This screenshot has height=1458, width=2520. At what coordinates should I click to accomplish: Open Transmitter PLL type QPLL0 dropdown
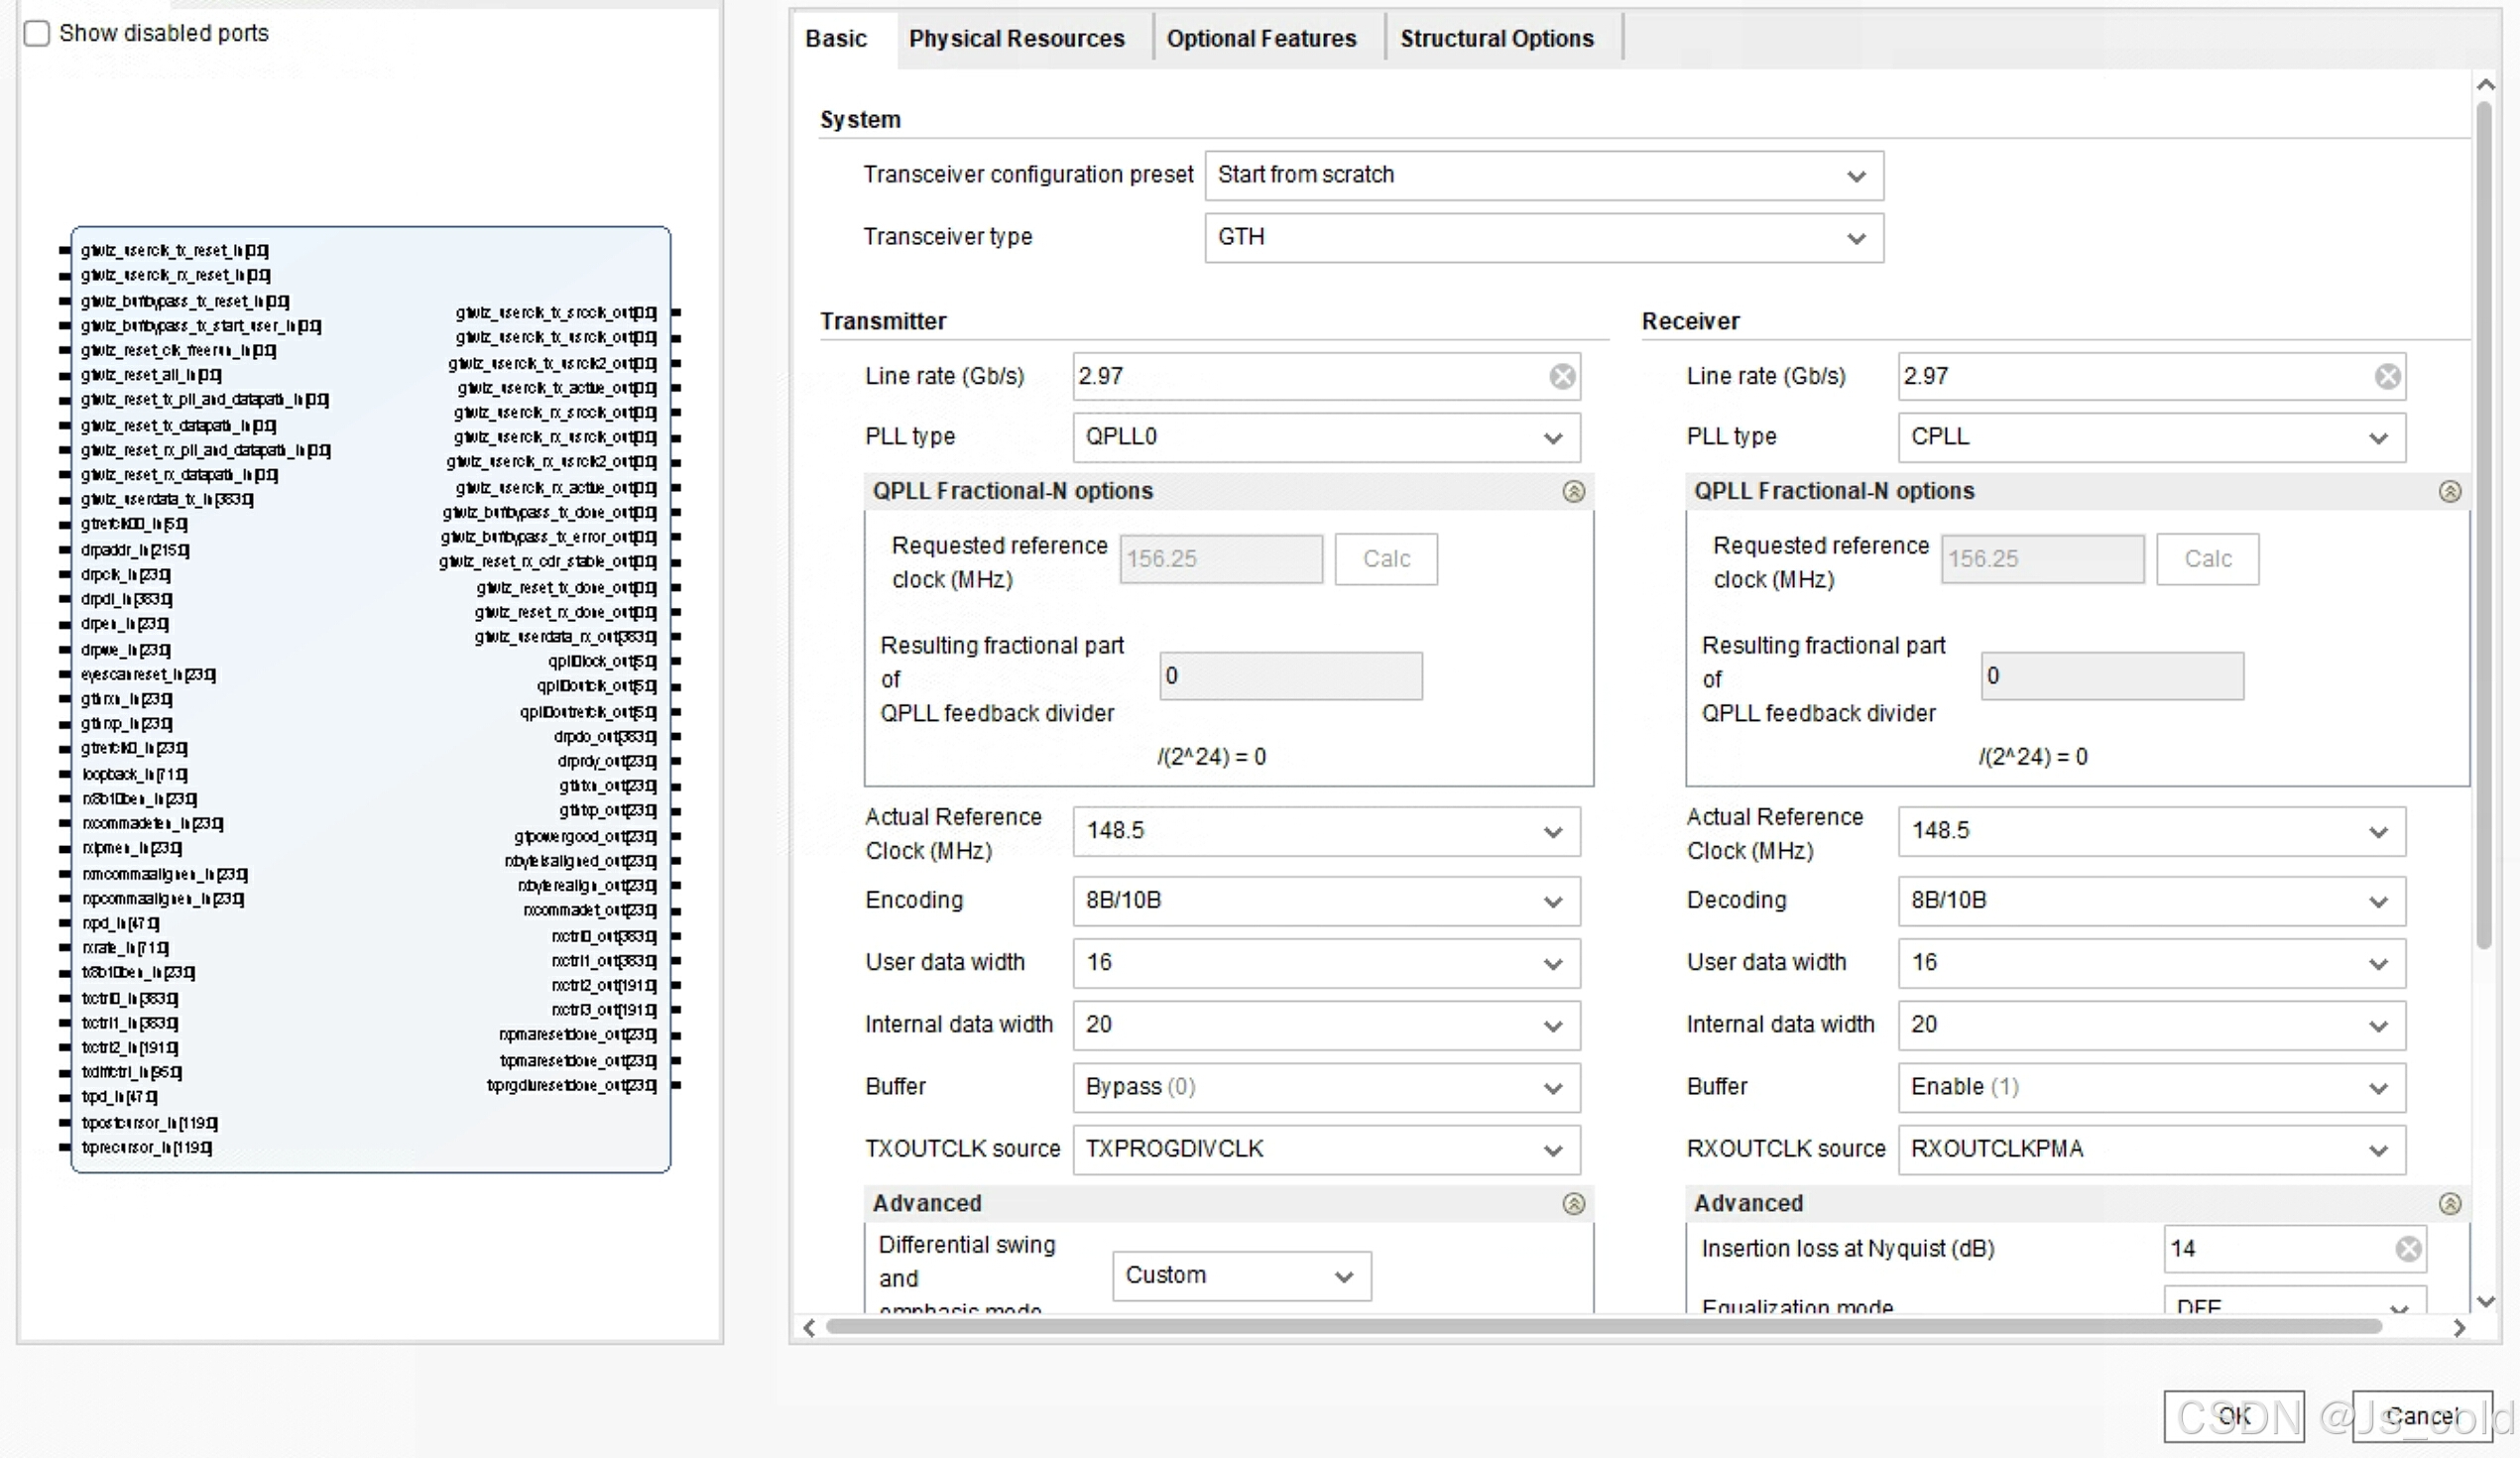click(x=1325, y=437)
